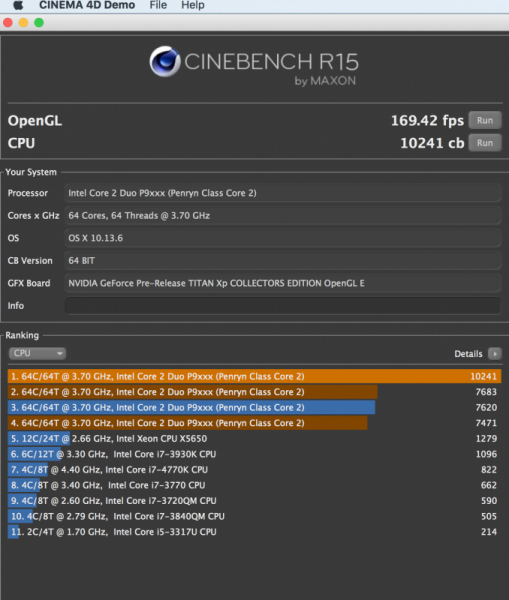Select ranking entry 1 scoring 10241
Viewport: 509px width, 600px height.
(x=254, y=377)
